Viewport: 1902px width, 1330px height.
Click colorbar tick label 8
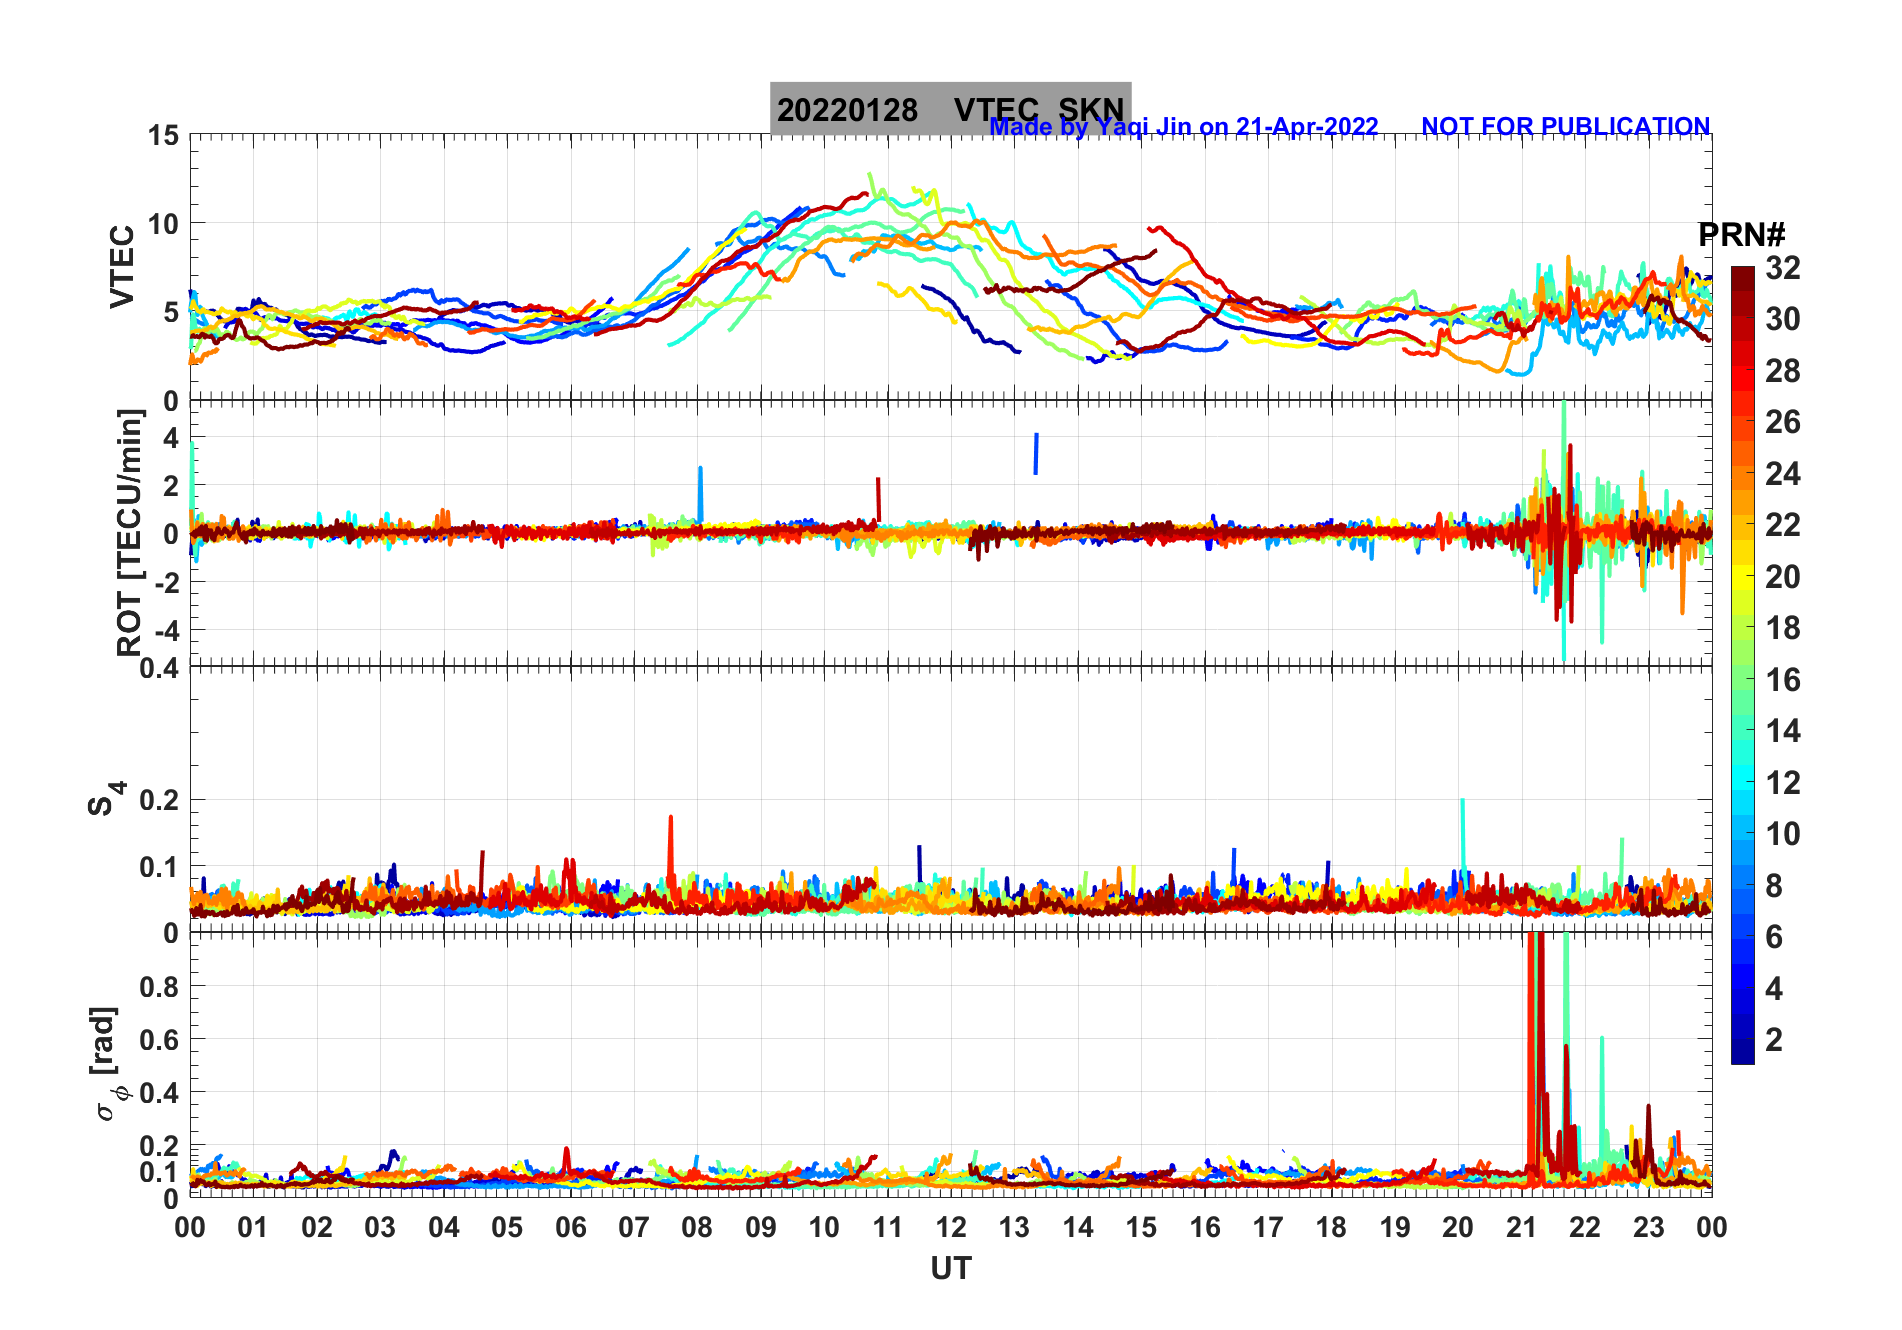click(1774, 886)
